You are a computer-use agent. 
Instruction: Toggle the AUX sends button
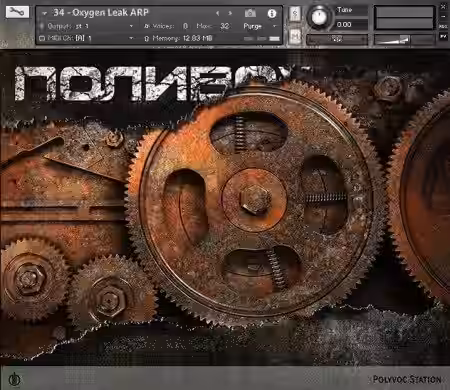(443, 26)
